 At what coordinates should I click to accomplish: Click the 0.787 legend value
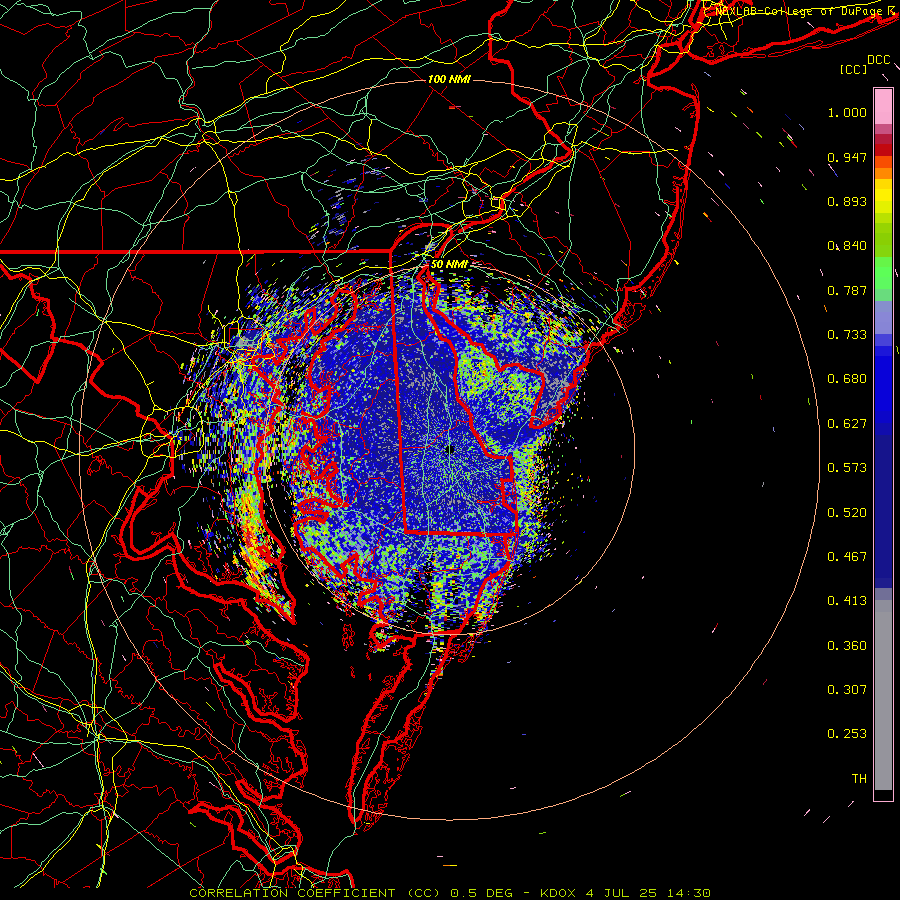847,290
